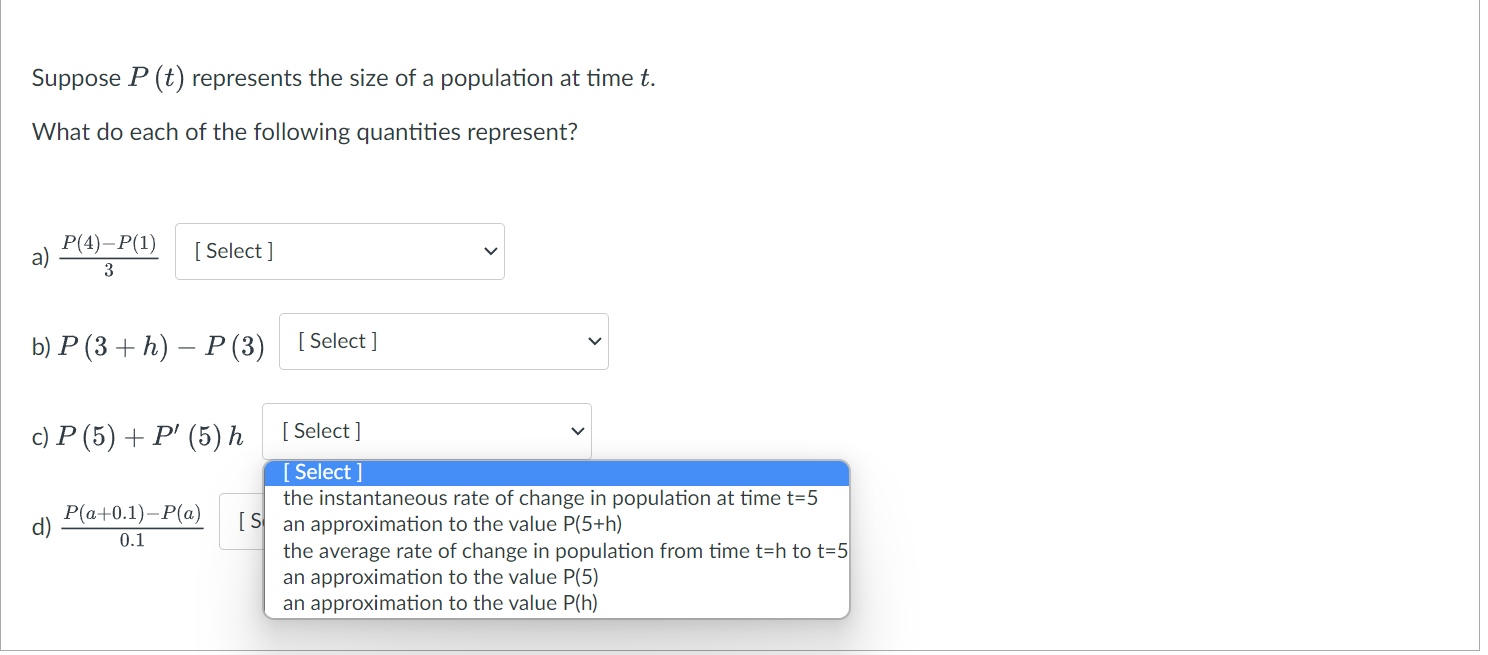Click the sentence starting with 'Suppose P(t) represents'
Image resolution: width=1488 pixels, height=655 pixels.
point(341,77)
